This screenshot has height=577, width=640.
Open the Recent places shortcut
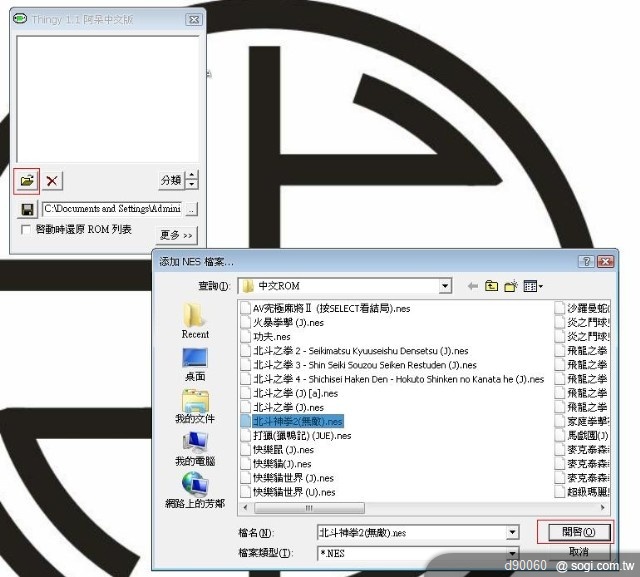point(195,321)
